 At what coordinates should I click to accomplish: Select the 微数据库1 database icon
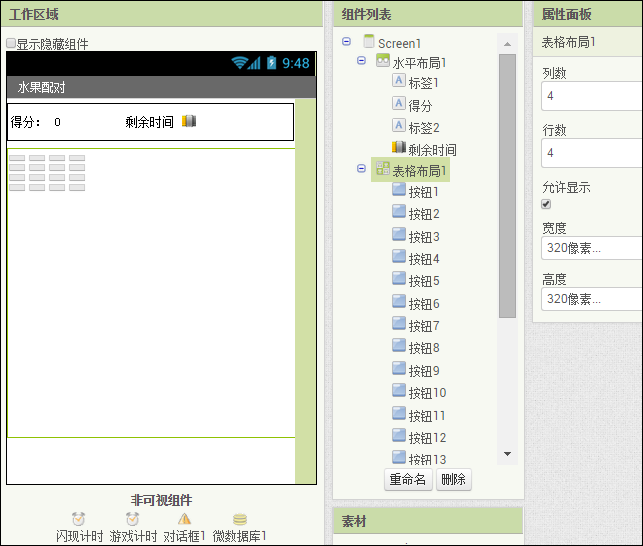tap(240, 519)
